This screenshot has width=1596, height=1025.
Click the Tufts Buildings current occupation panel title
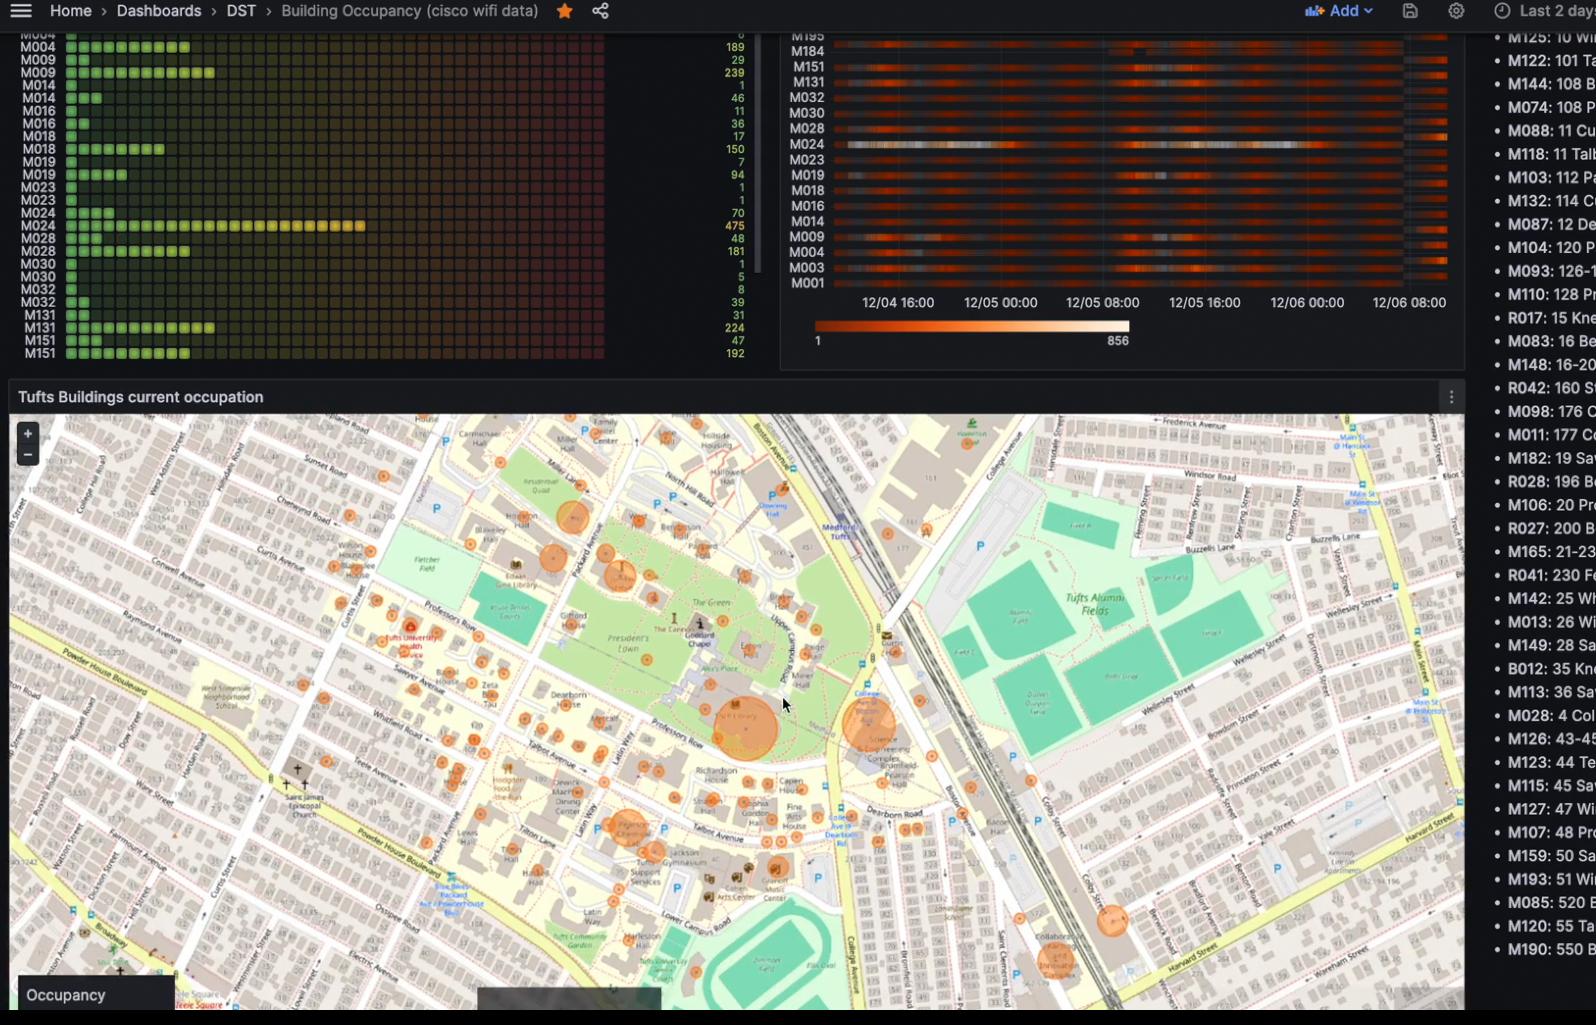(x=141, y=397)
